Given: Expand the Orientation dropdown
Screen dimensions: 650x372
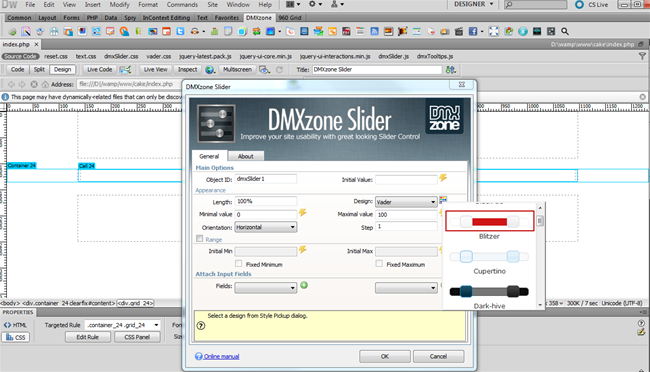Looking at the screenshot, I should 266,227.
